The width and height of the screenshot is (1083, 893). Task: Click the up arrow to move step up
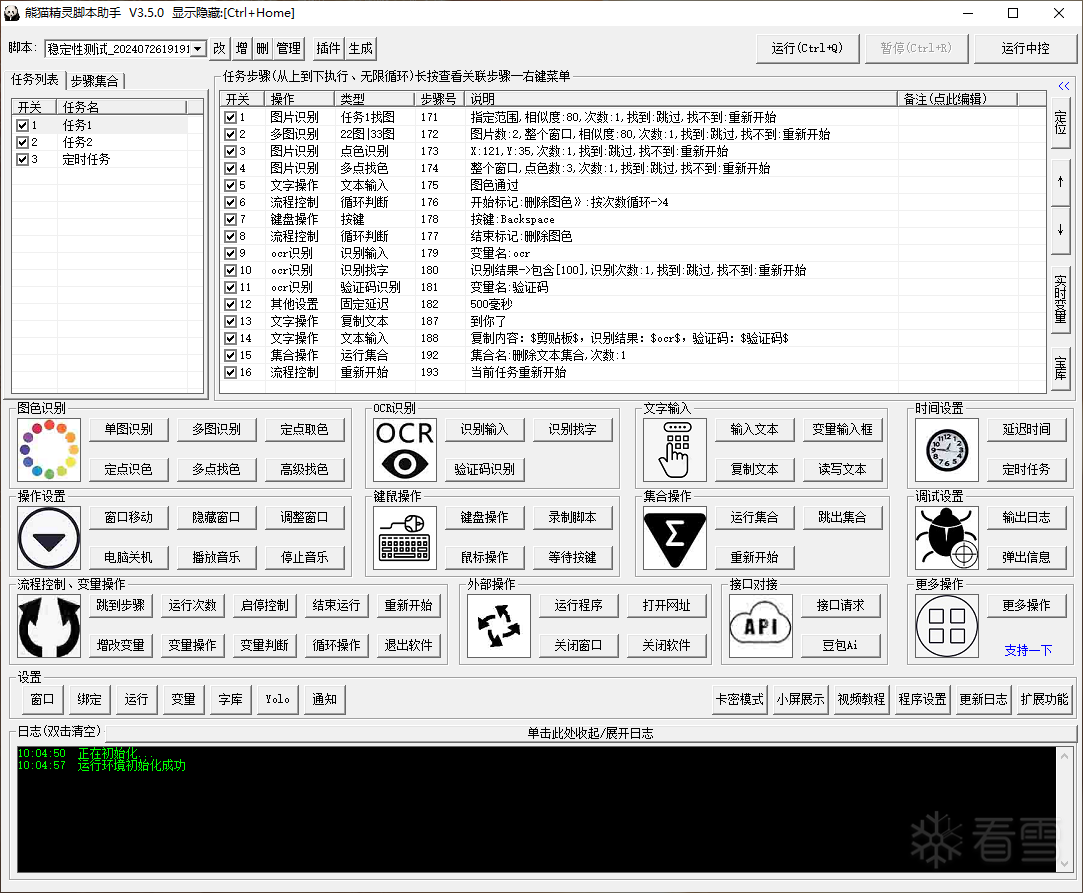pyautogui.click(x=1060, y=182)
